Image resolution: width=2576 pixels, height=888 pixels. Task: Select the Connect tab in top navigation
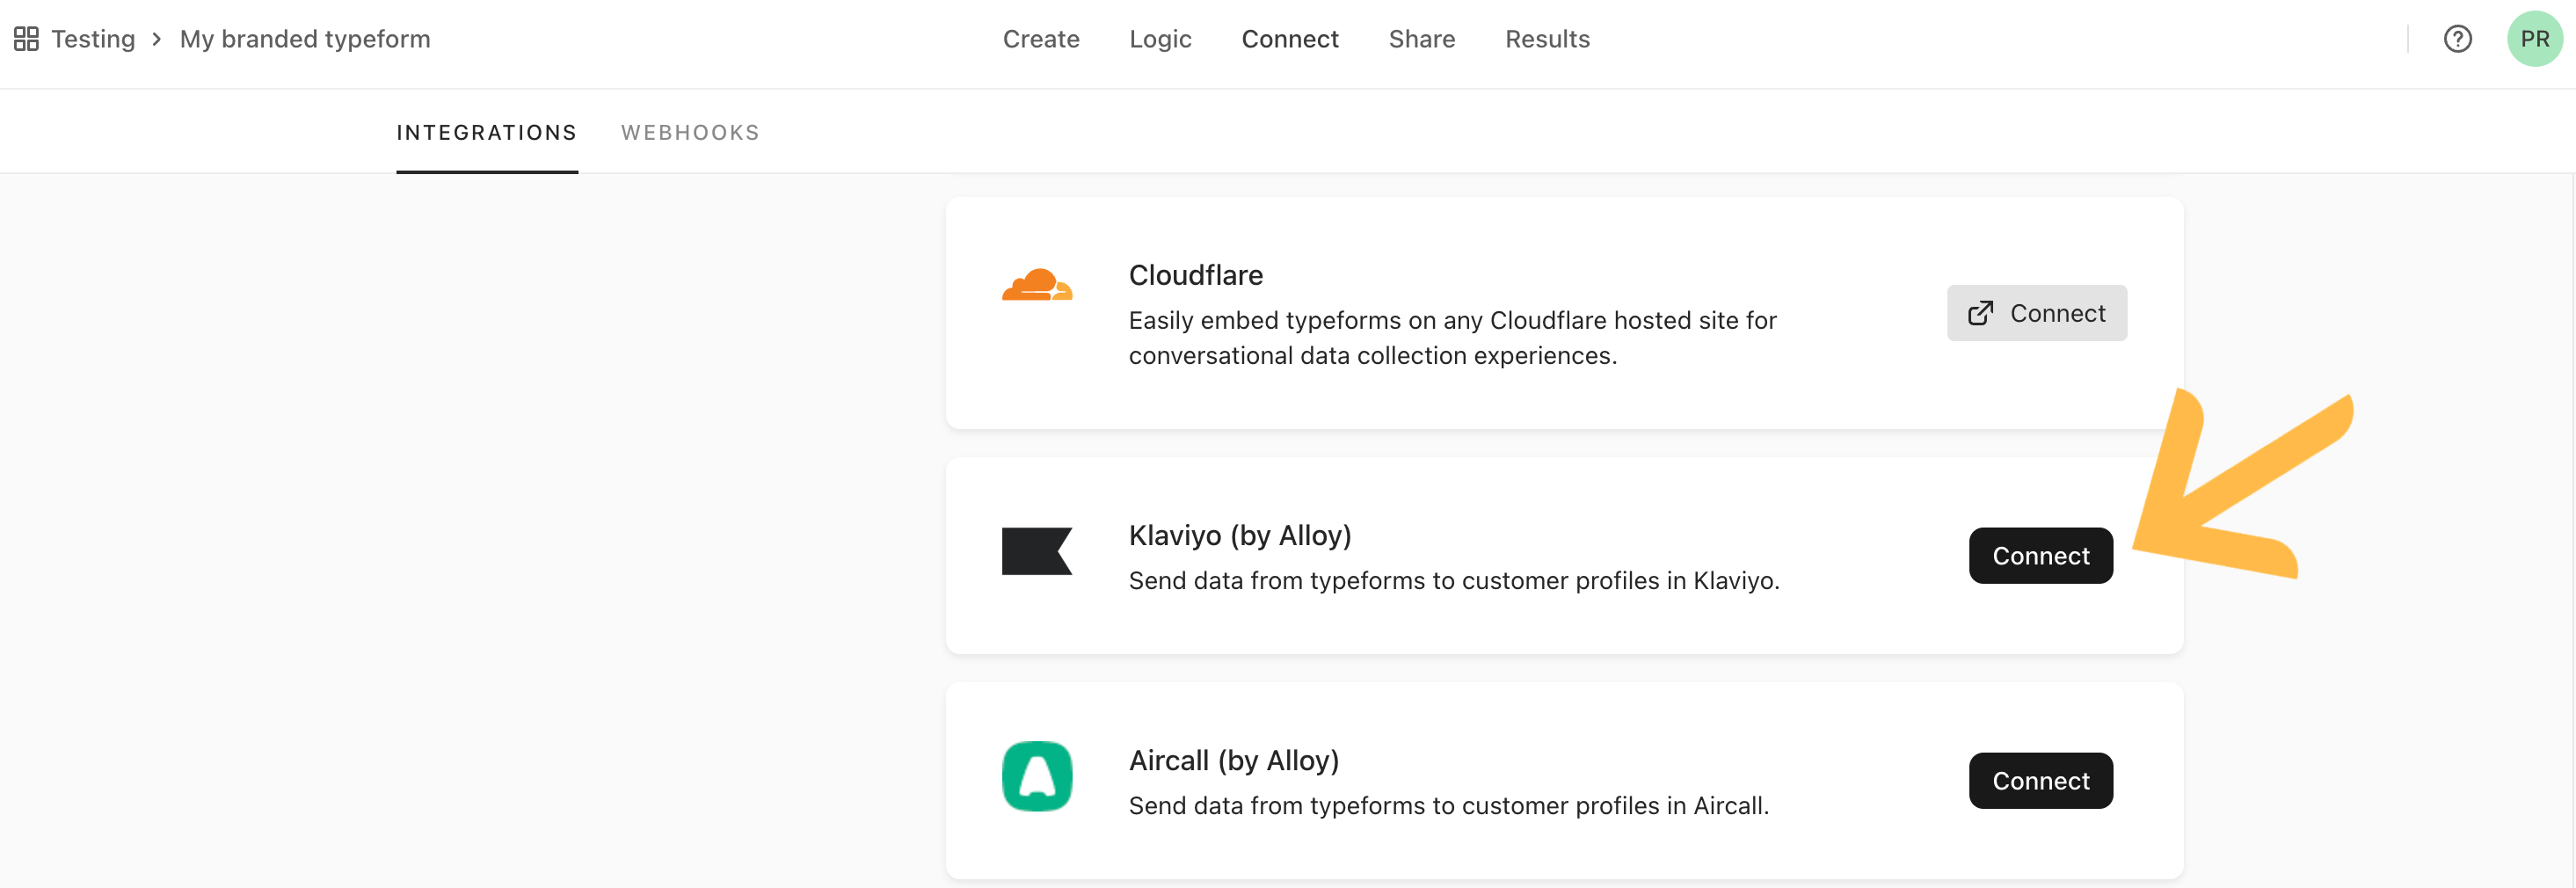1290,39
